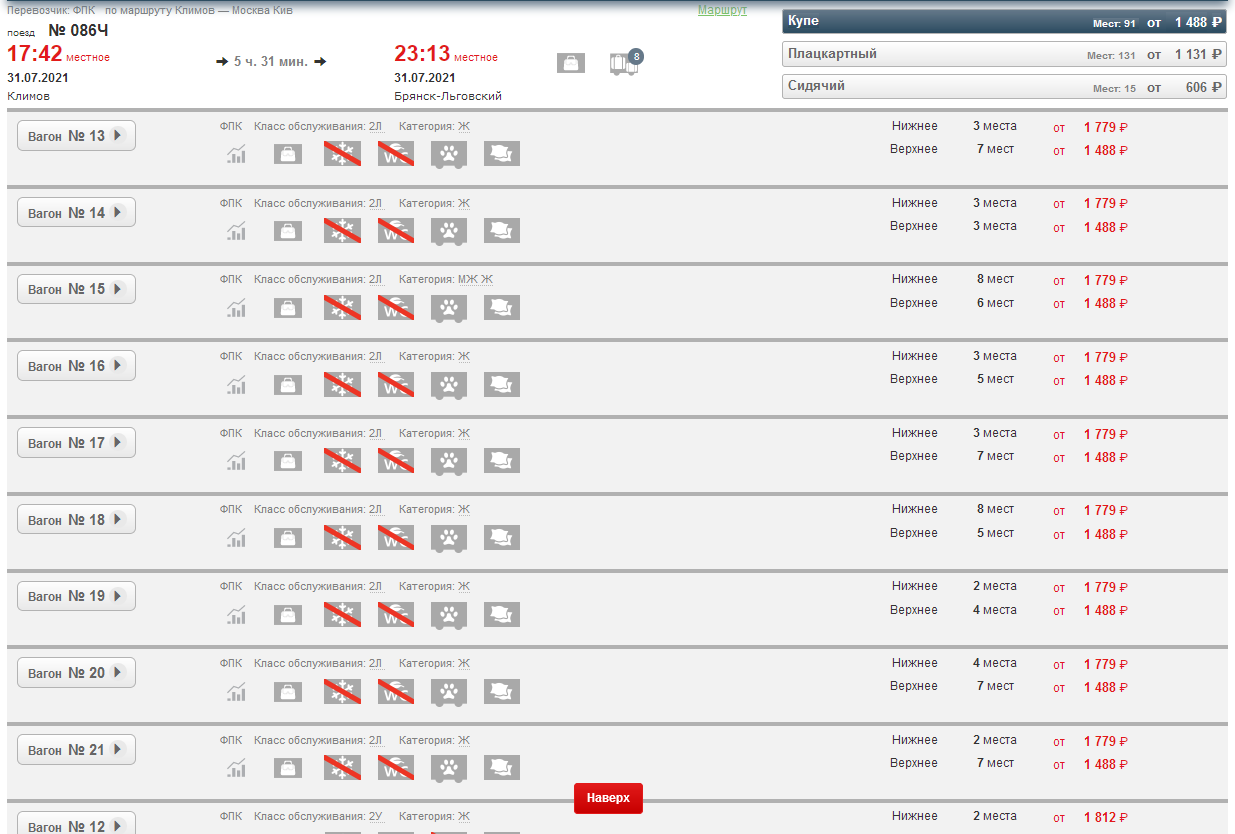Screen dimensions: 1235x834
Task: Click dynamic pricing chart icon for wagon 13
Action: point(236,154)
